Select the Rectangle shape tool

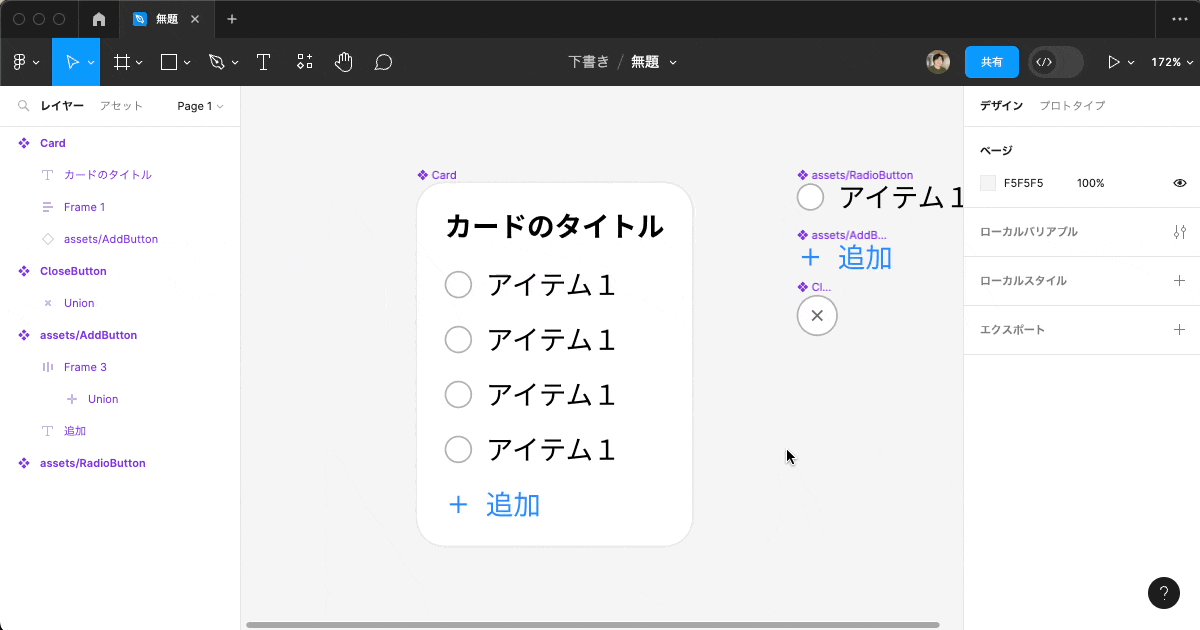point(169,62)
